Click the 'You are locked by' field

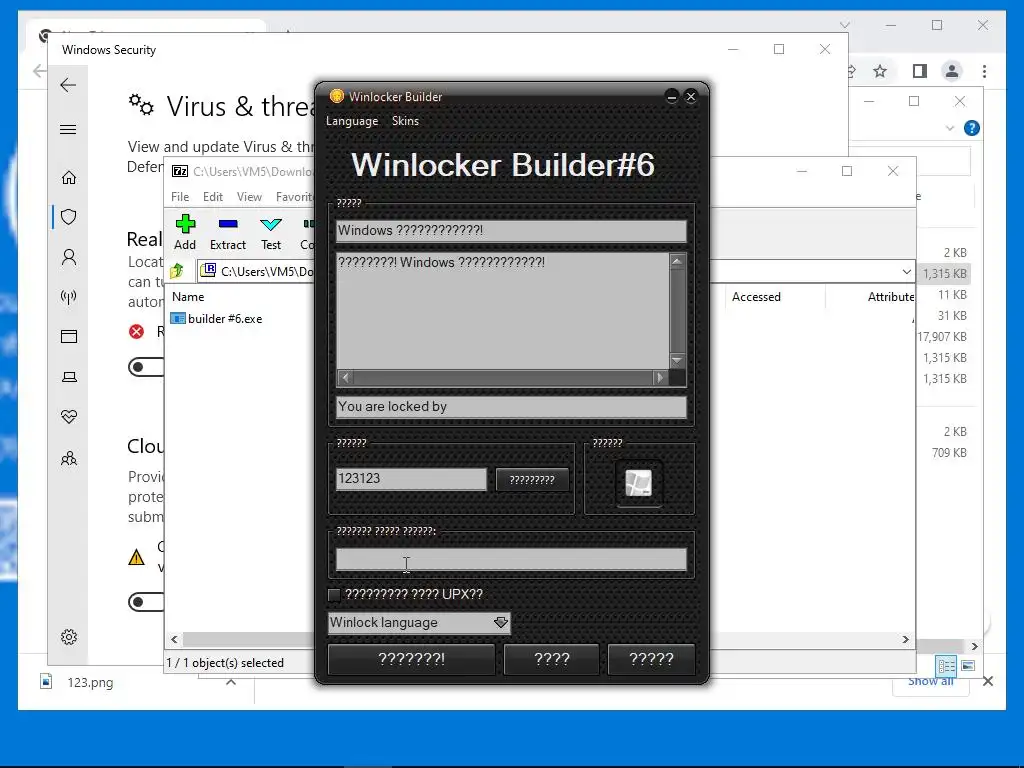click(x=511, y=406)
